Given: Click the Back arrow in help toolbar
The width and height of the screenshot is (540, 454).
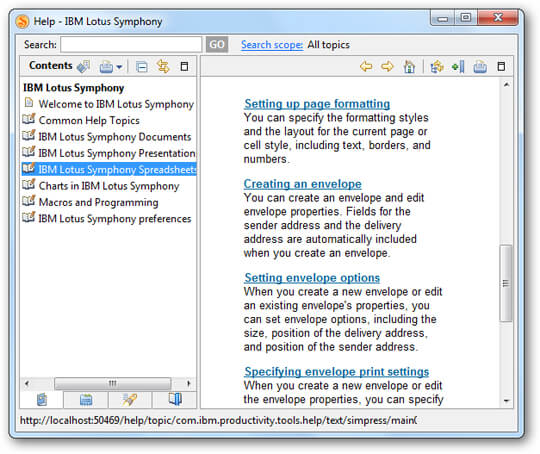Looking at the screenshot, I should (x=366, y=66).
